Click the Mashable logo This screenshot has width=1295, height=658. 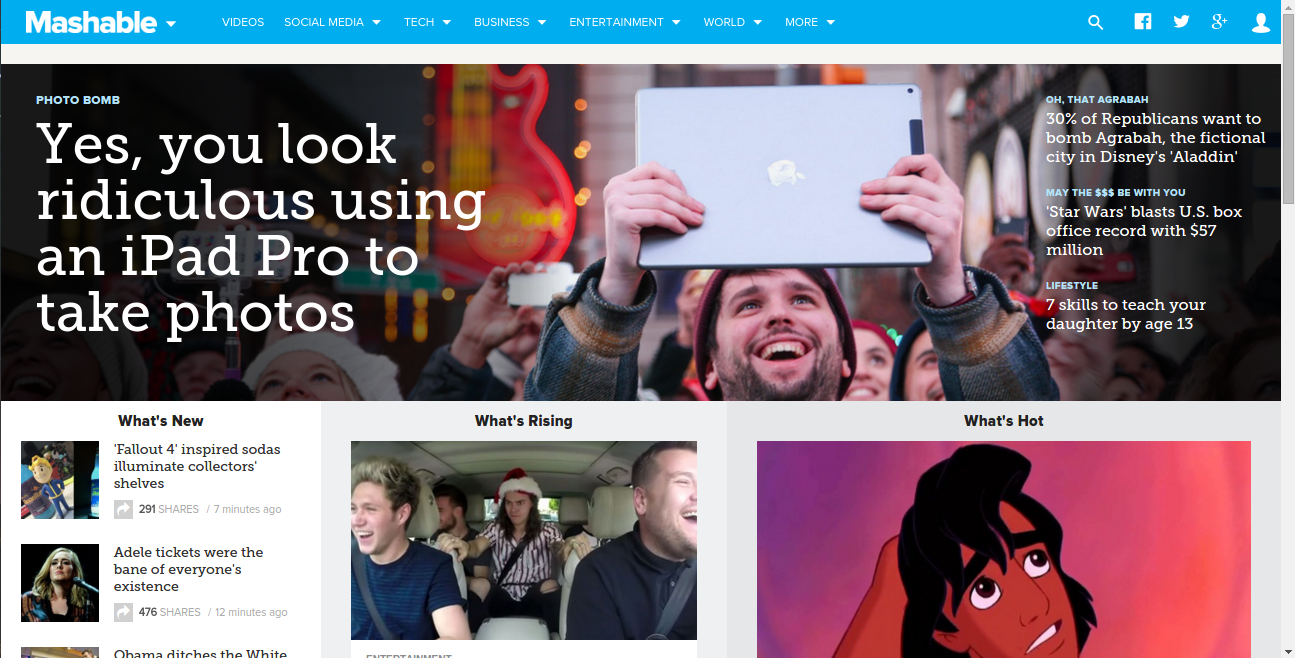91,22
